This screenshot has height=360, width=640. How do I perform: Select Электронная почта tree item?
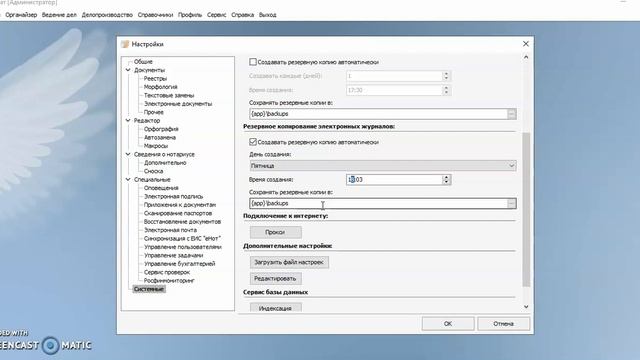pos(170,230)
